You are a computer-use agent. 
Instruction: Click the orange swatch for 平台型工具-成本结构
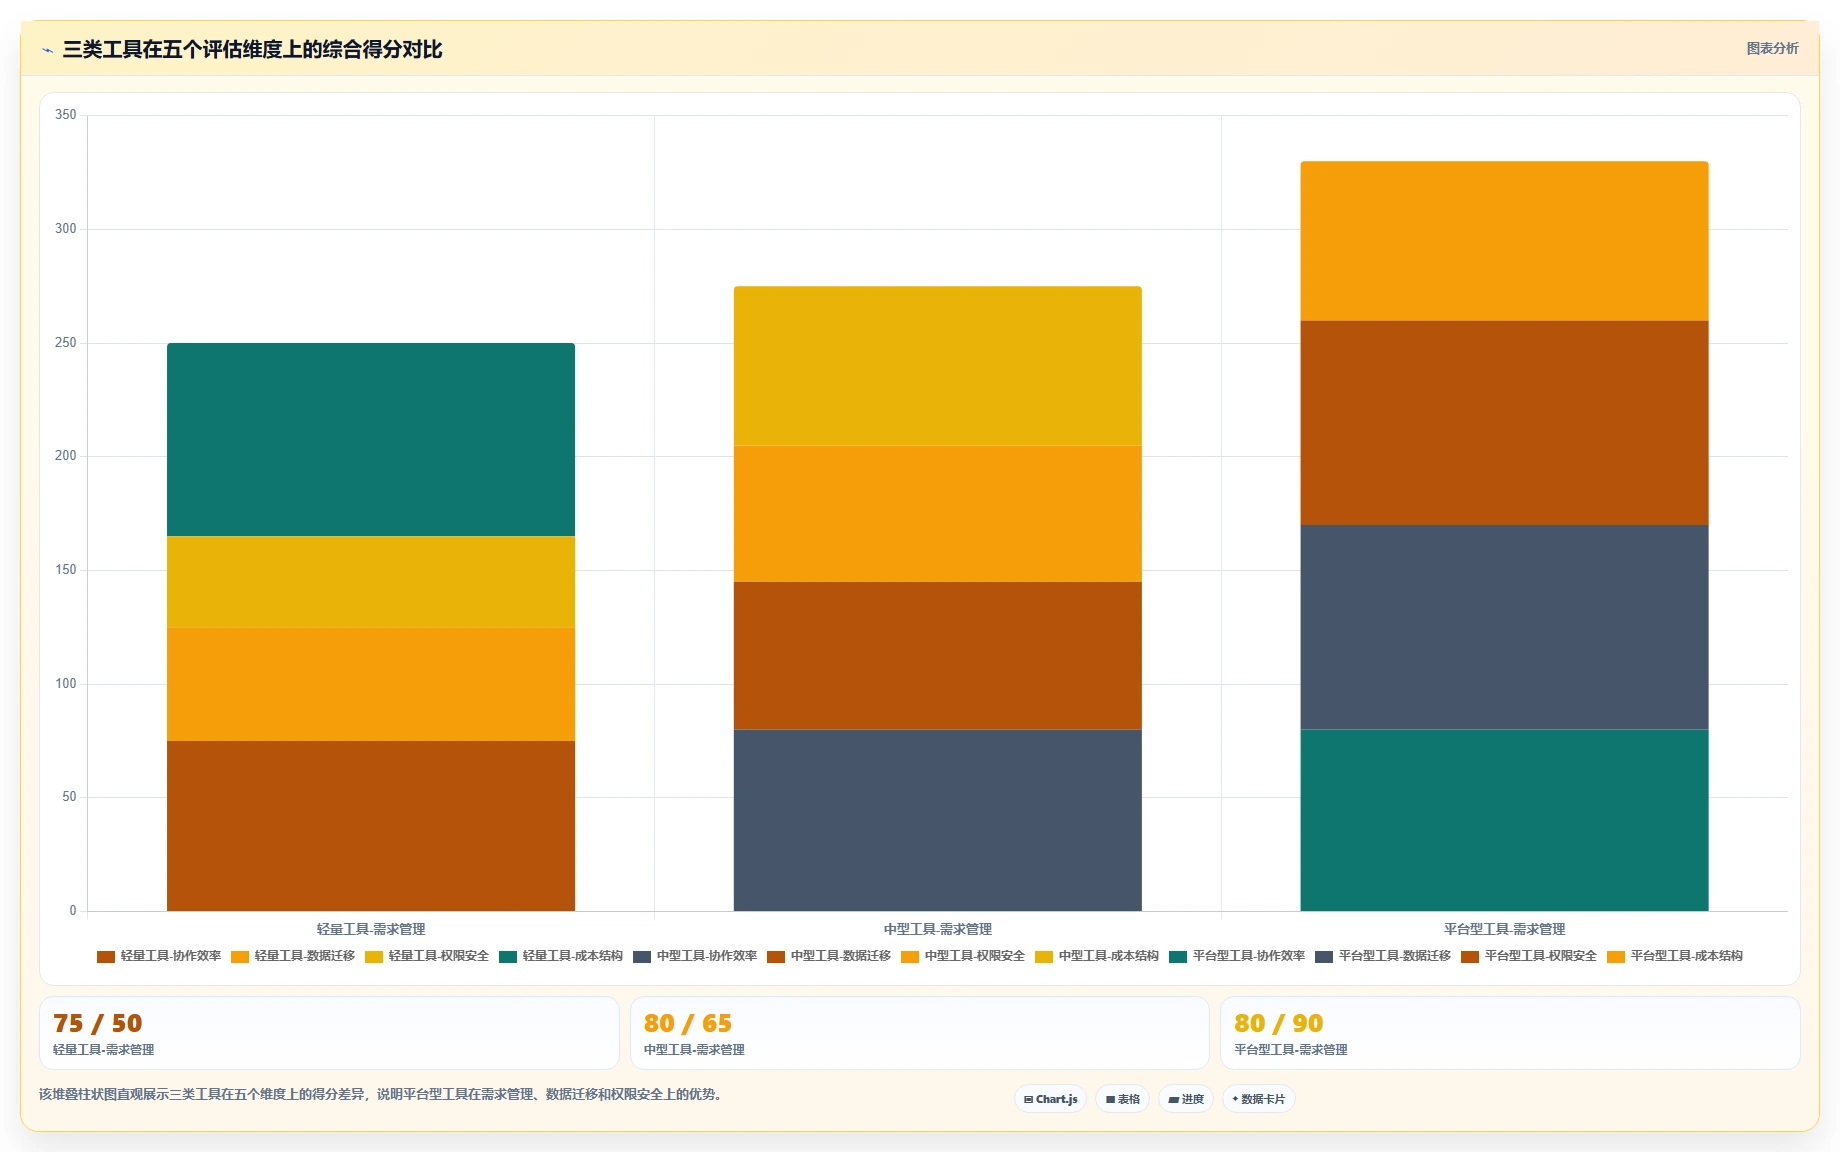pos(1616,957)
